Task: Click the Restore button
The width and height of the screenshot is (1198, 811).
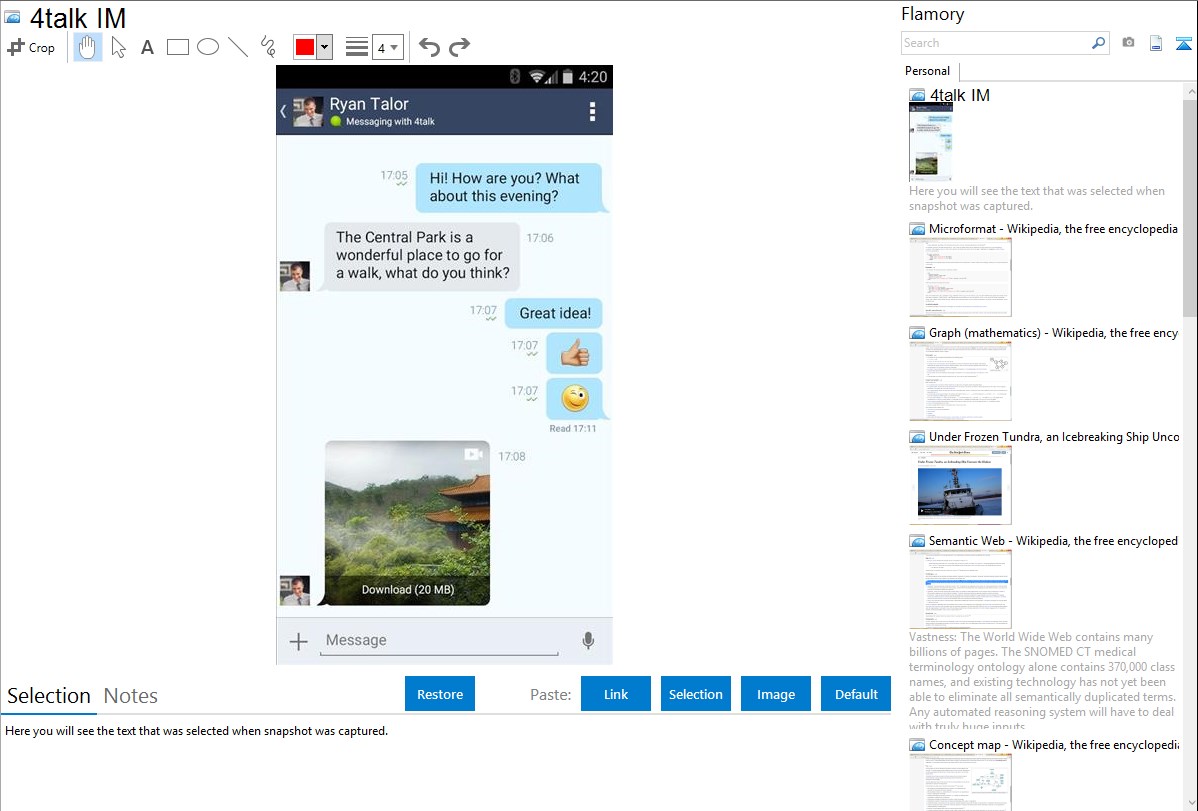Action: pos(440,694)
